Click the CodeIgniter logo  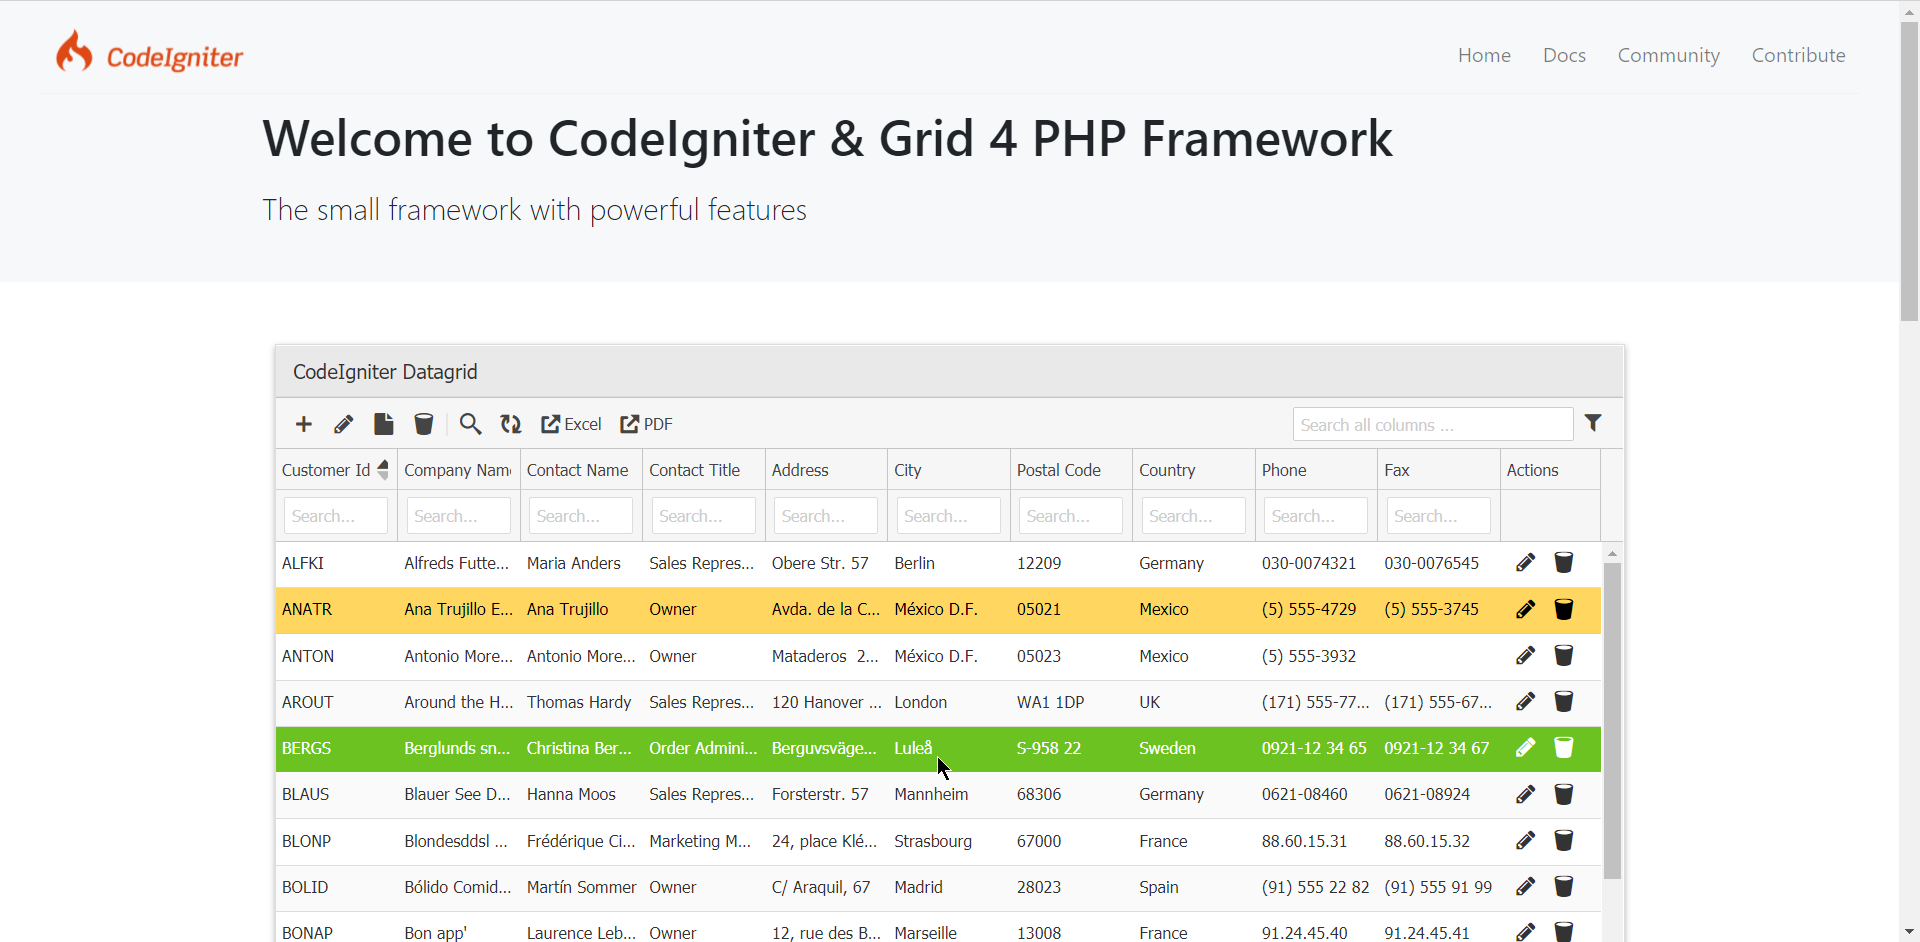click(x=150, y=54)
